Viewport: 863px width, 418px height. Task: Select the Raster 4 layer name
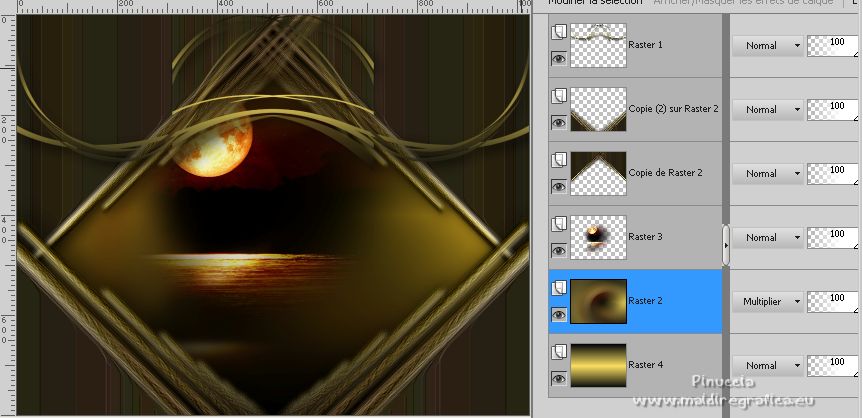click(646, 364)
